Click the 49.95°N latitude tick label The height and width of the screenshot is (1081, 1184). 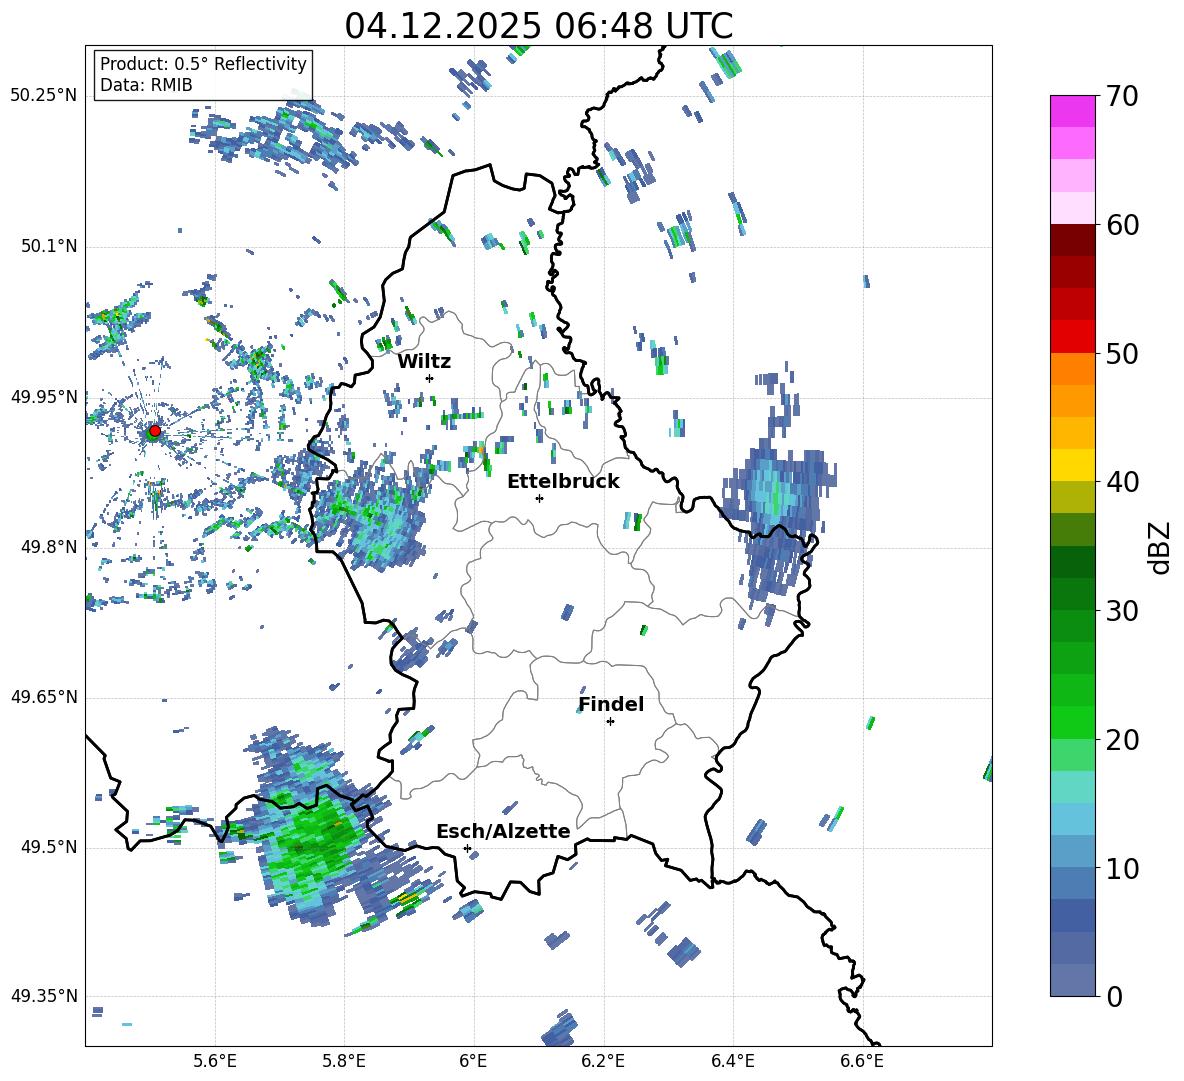pyautogui.click(x=44, y=397)
